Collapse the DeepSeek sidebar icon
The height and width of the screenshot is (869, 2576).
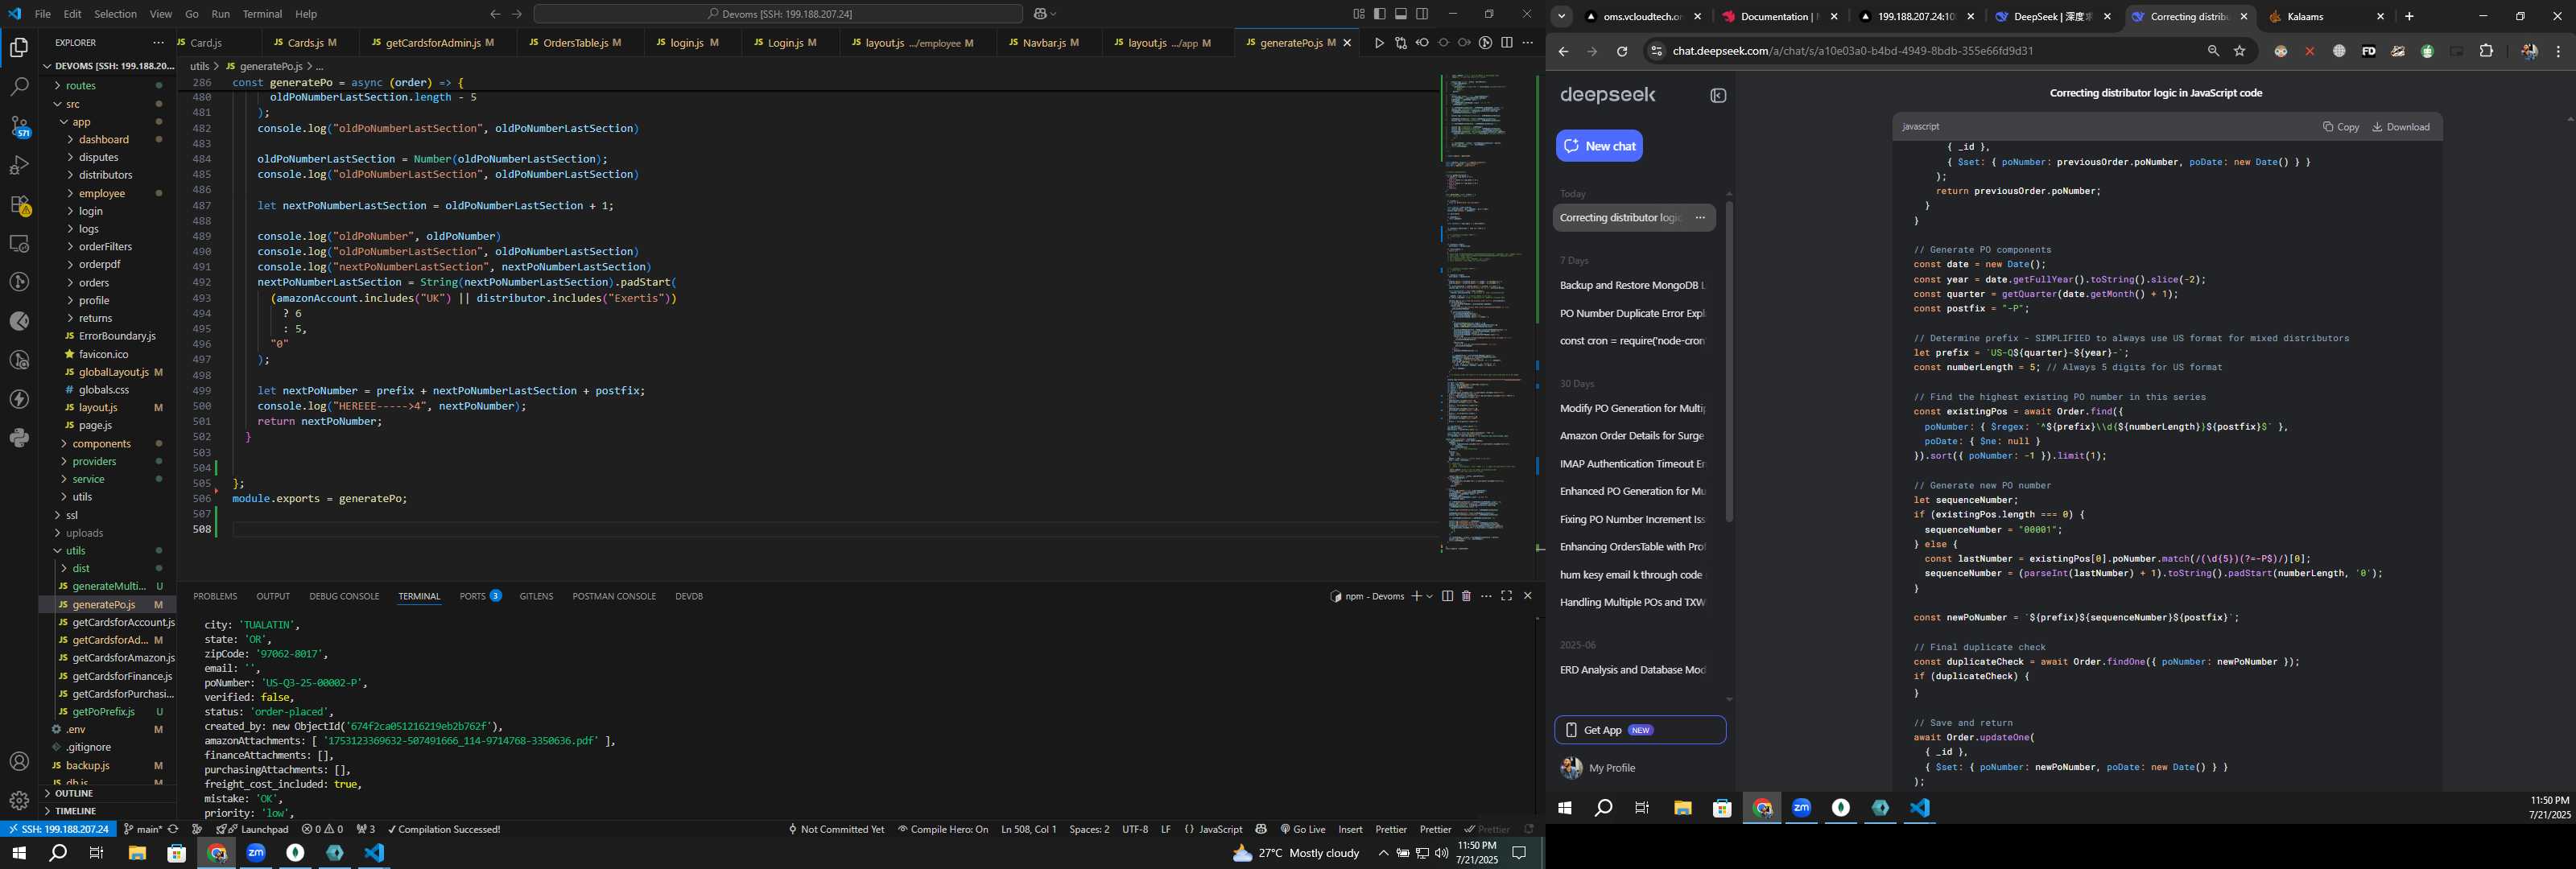pos(1718,96)
